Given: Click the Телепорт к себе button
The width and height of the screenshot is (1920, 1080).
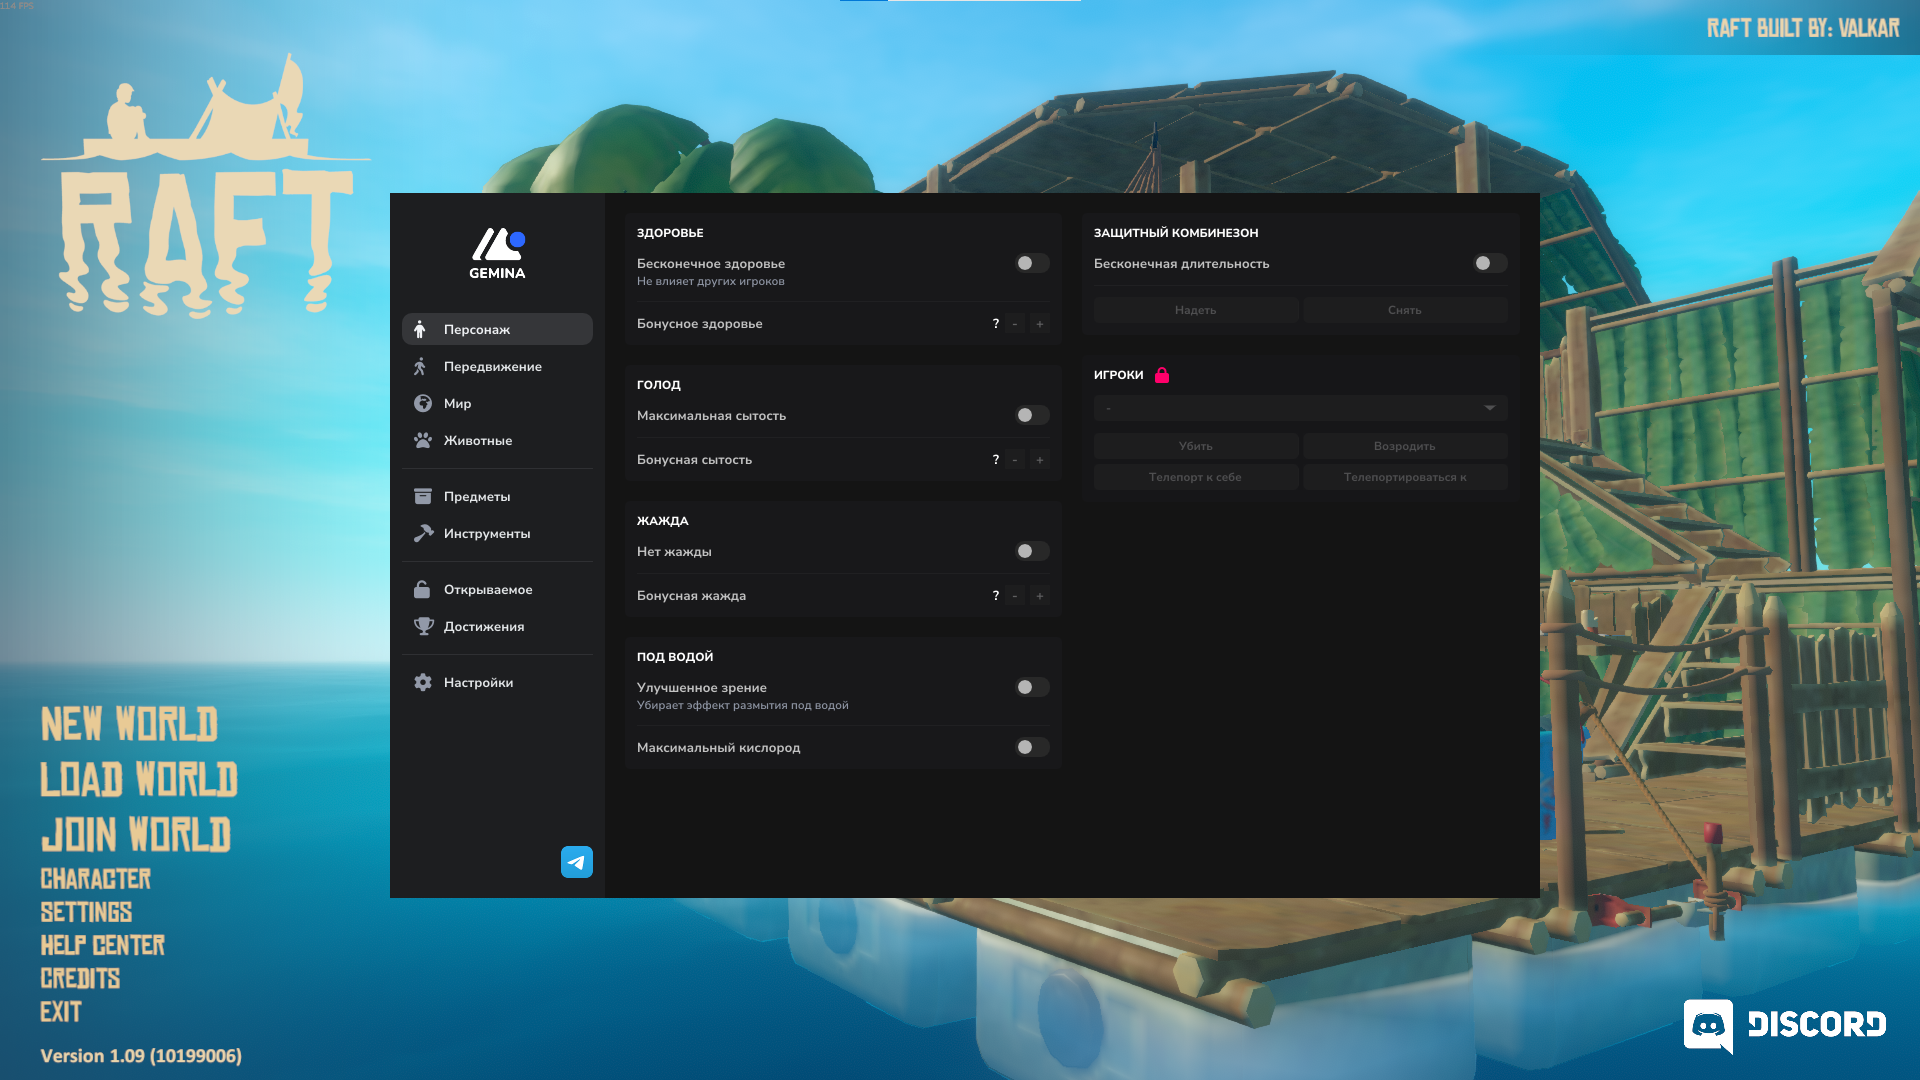Looking at the screenshot, I should [x=1195, y=477].
